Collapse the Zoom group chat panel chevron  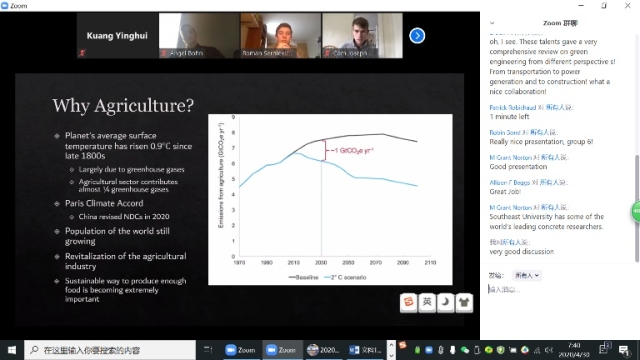pos(492,23)
